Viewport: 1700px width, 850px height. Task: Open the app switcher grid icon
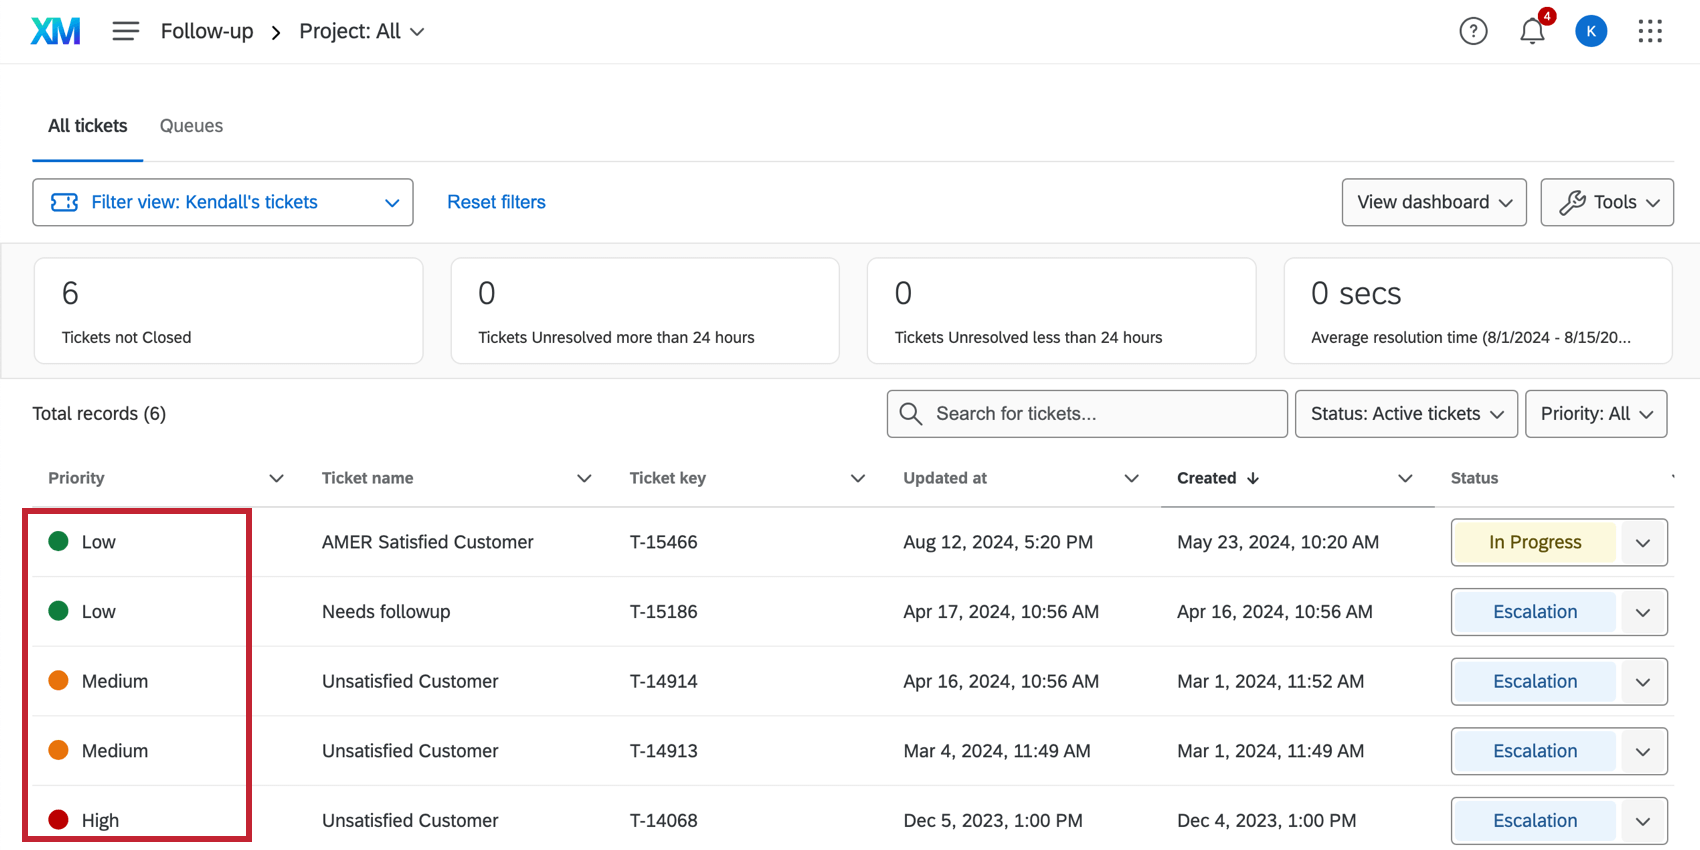point(1650,31)
